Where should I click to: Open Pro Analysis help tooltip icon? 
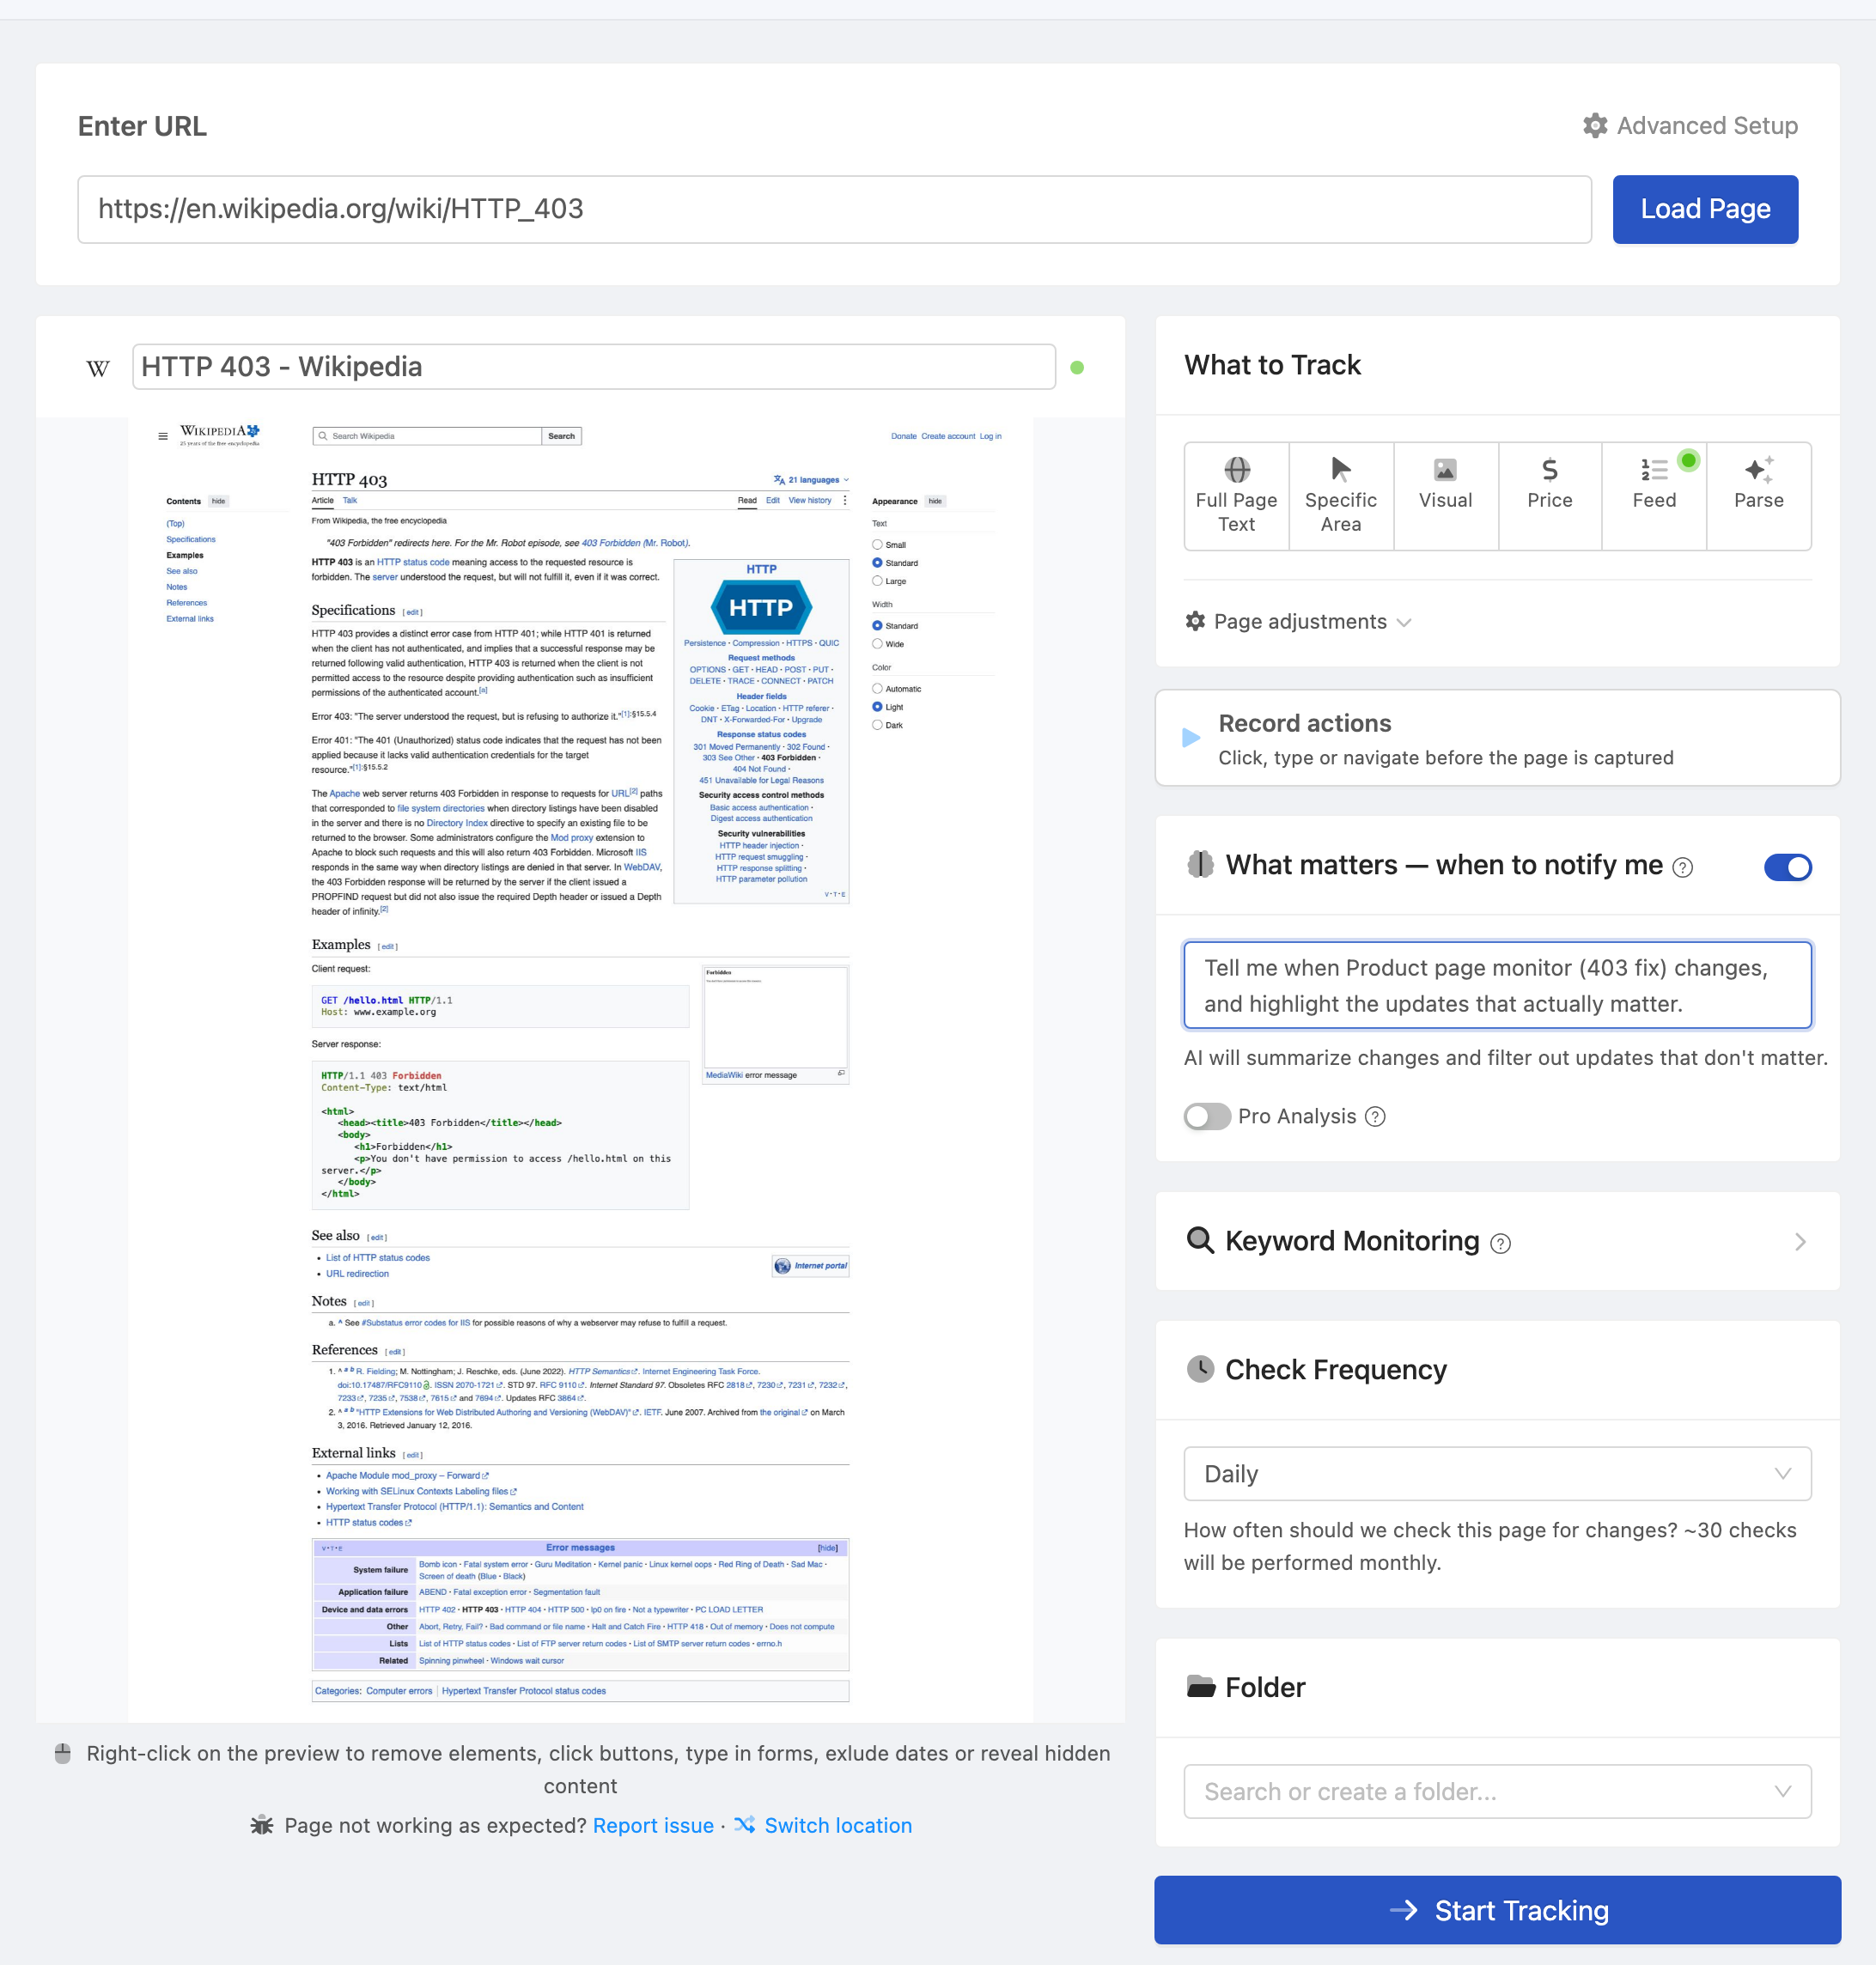pos(1376,1117)
